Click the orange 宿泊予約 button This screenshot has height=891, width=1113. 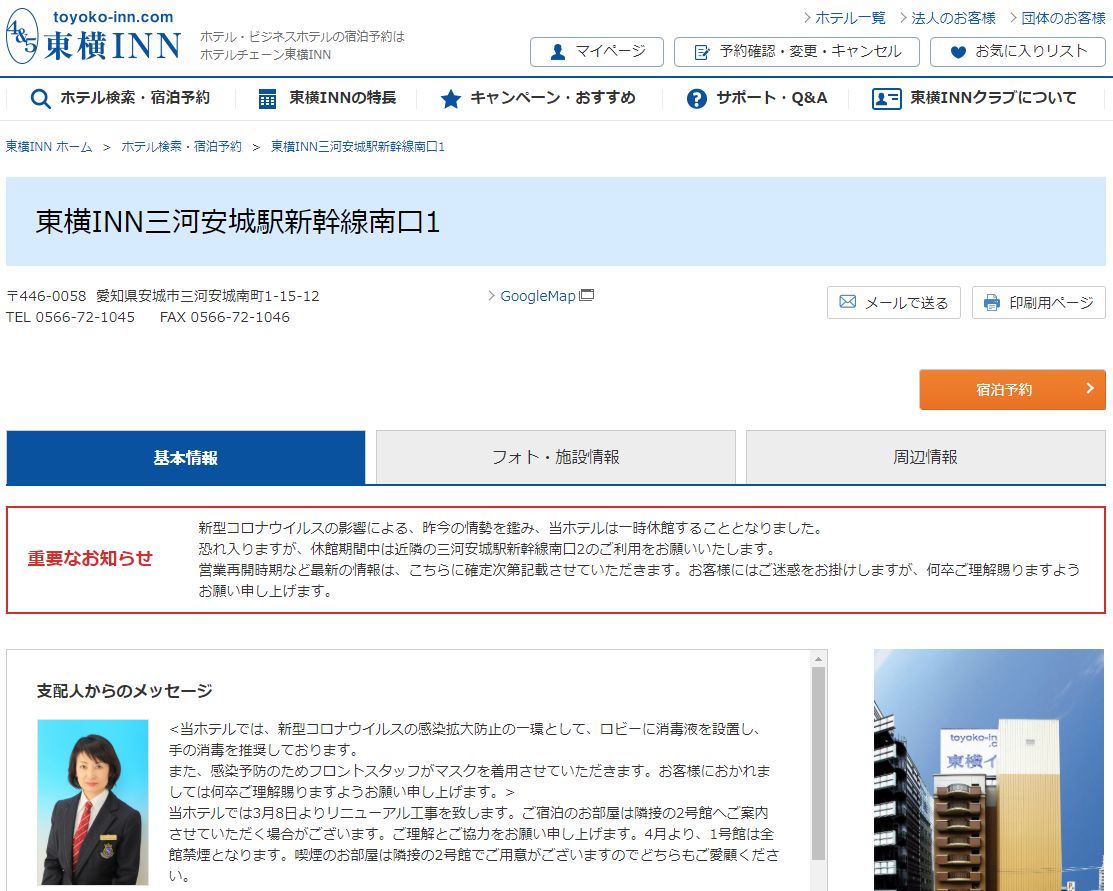(x=1012, y=389)
